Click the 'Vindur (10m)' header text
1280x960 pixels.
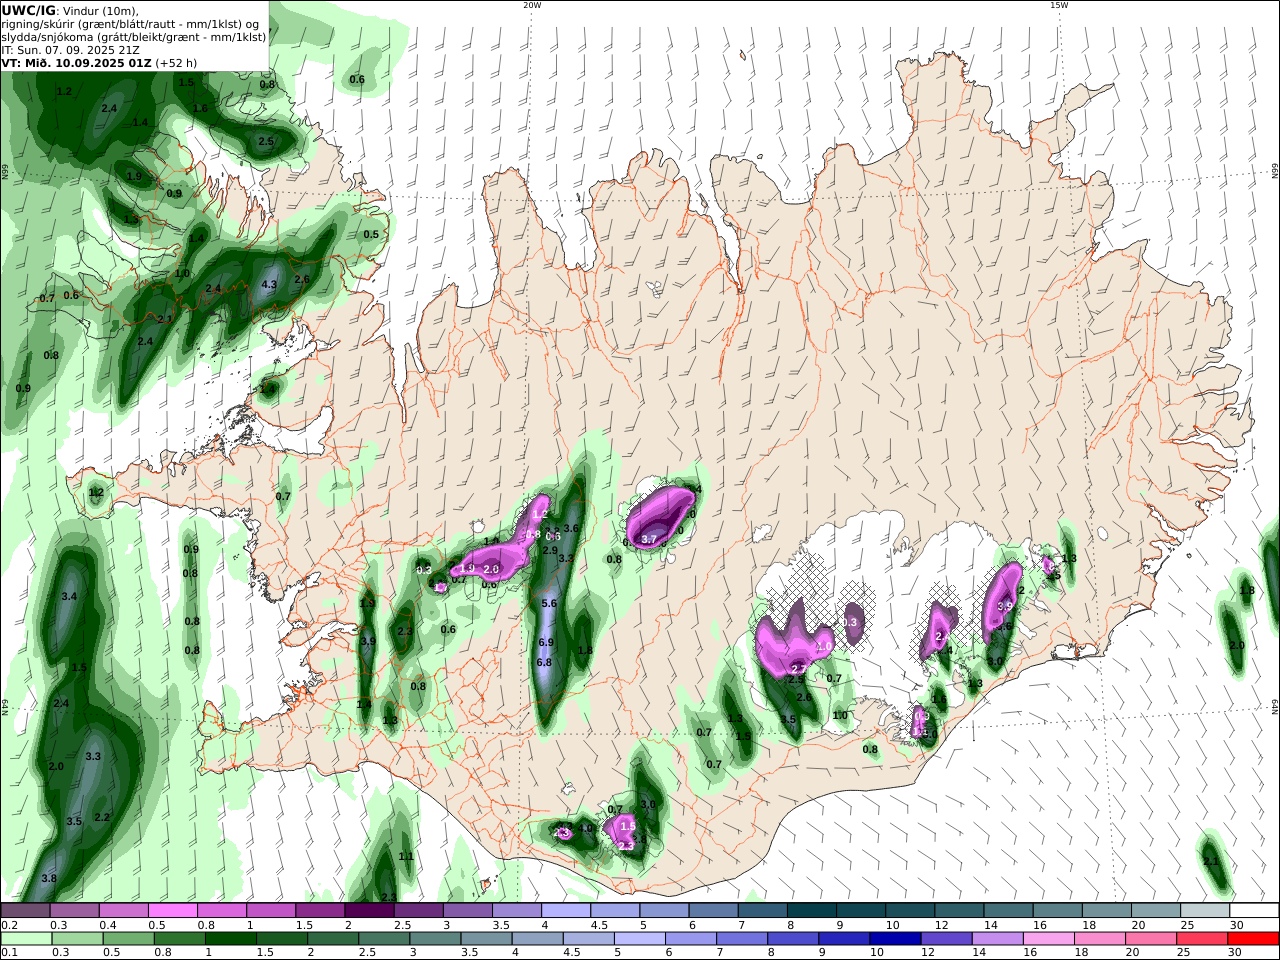click(101, 10)
